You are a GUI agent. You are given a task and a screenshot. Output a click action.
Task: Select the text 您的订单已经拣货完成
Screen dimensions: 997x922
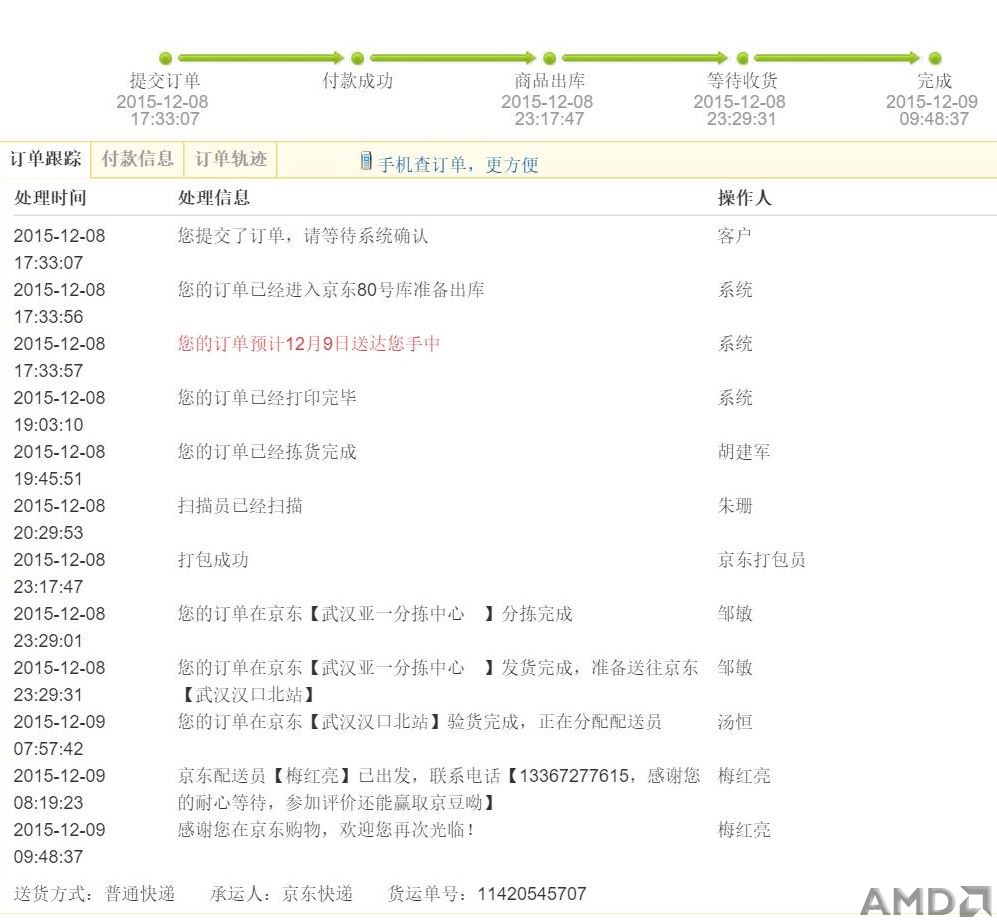point(267,452)
